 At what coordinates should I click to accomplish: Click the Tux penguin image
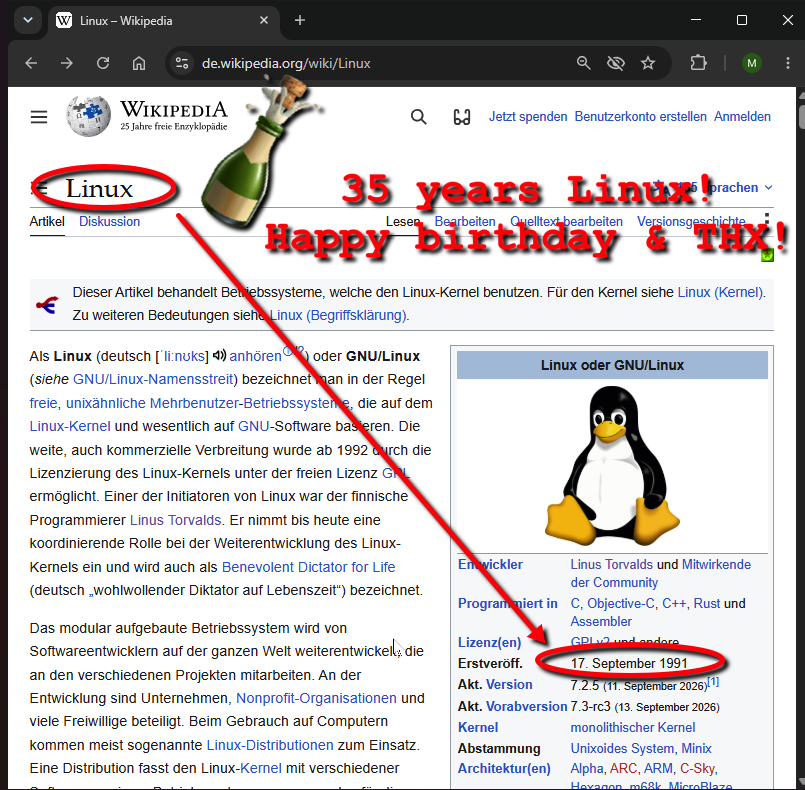(x=612, y=465)
